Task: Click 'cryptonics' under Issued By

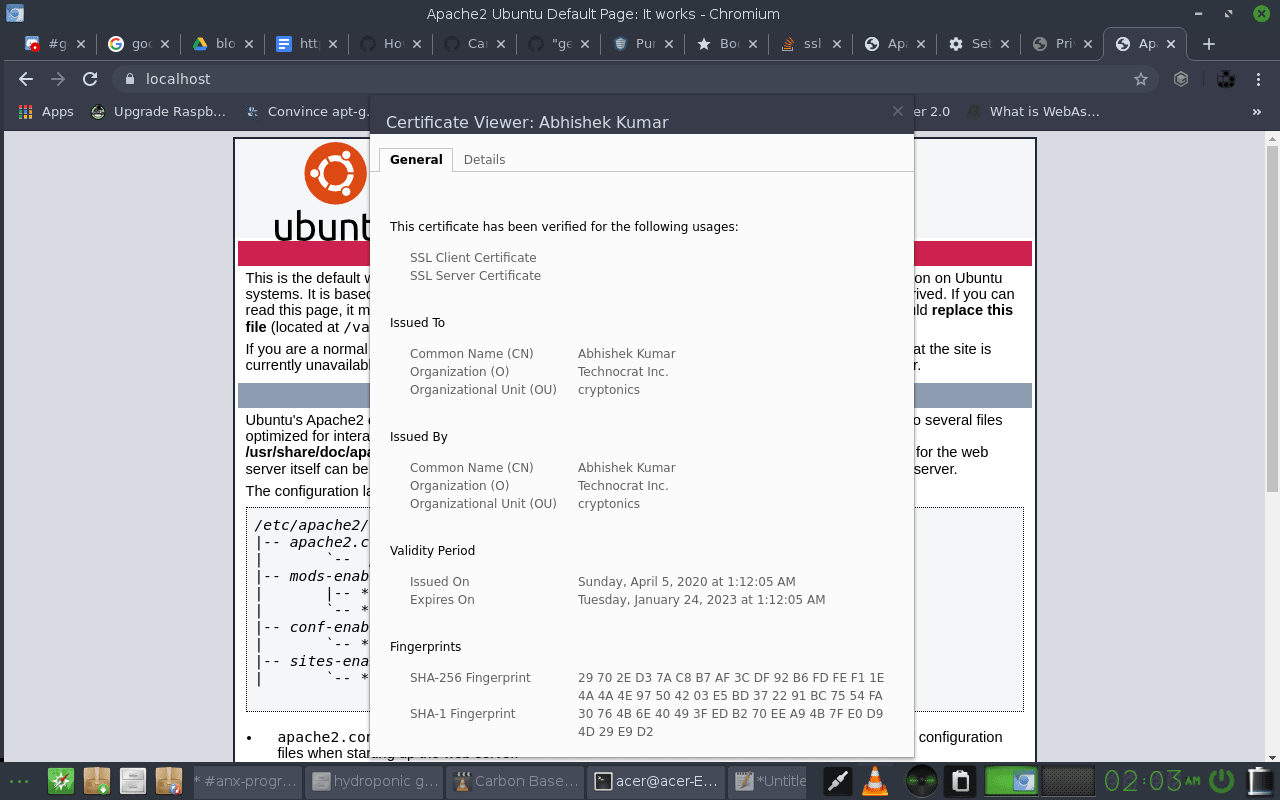Action: (609, 504)
